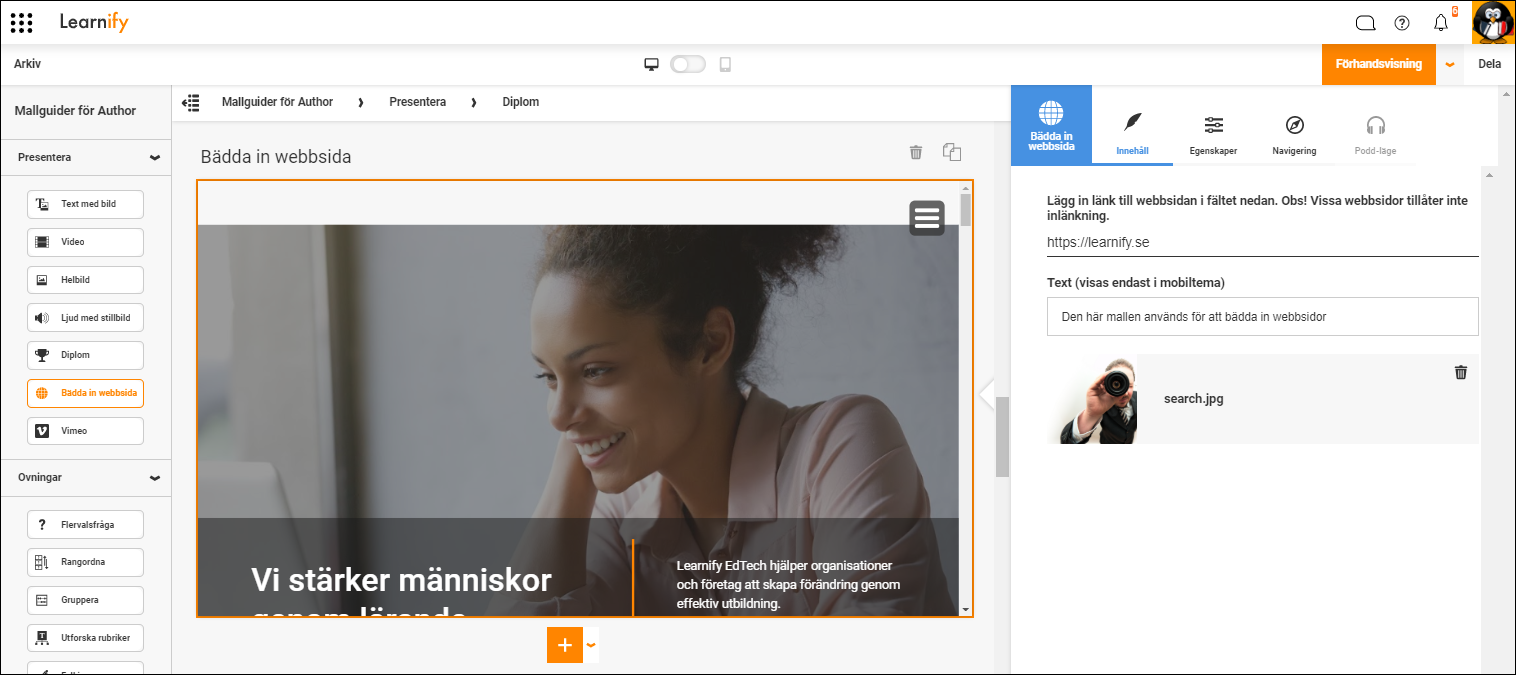Viewport: 1516px width, 675px height.
Task: Click the Learnify logo
Action: (94, 22)
